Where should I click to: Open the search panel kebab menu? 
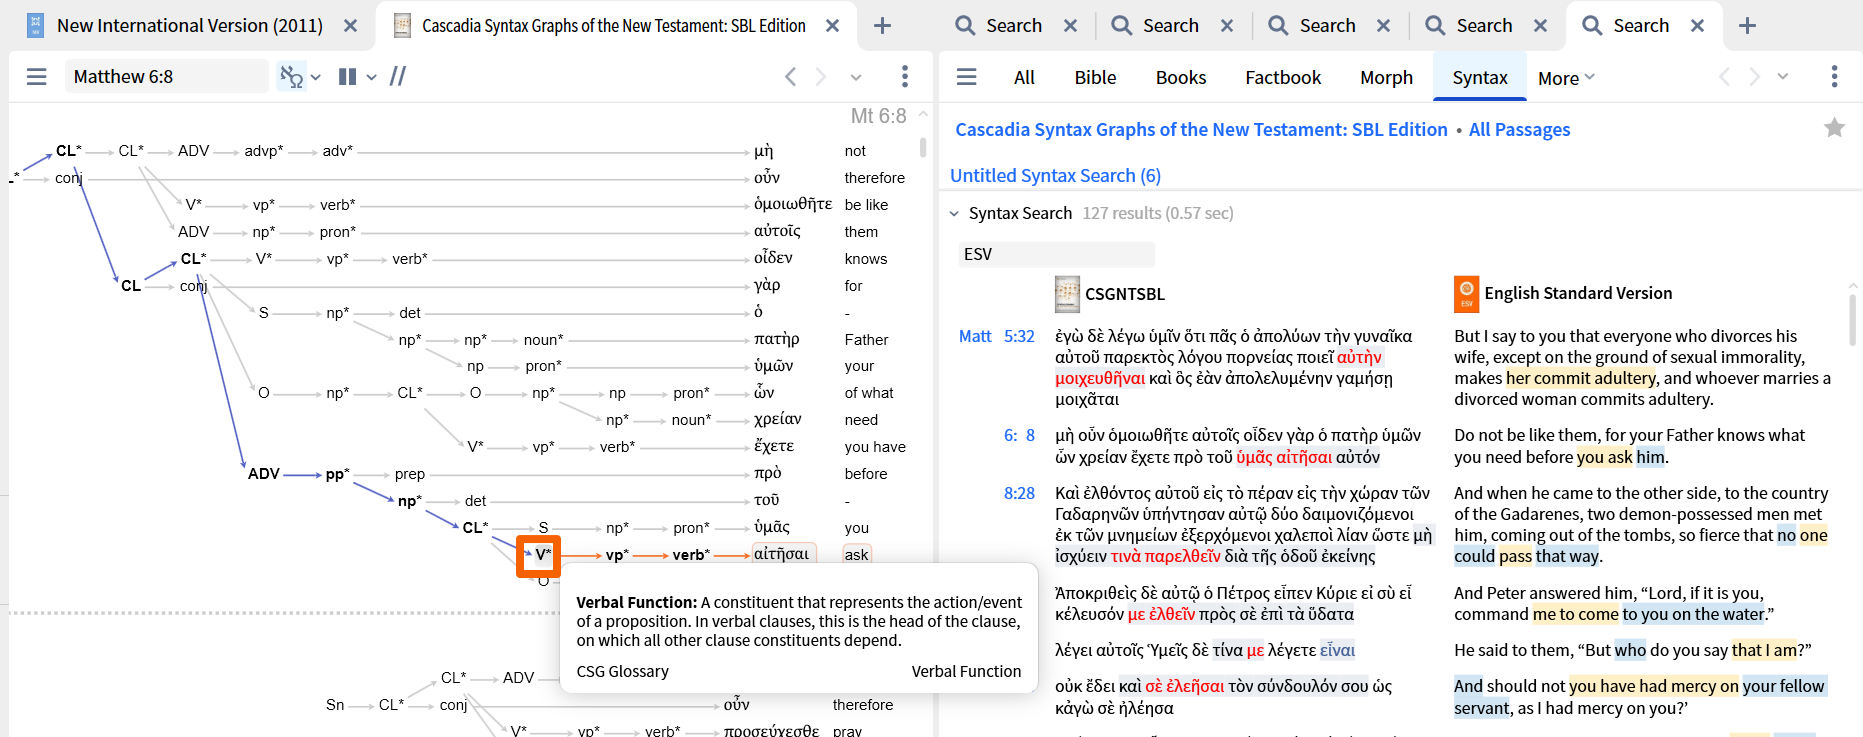1834,77
